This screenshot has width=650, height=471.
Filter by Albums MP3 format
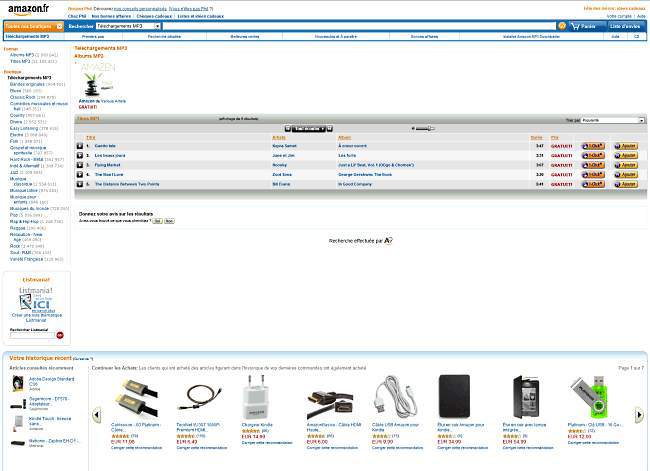22,55
